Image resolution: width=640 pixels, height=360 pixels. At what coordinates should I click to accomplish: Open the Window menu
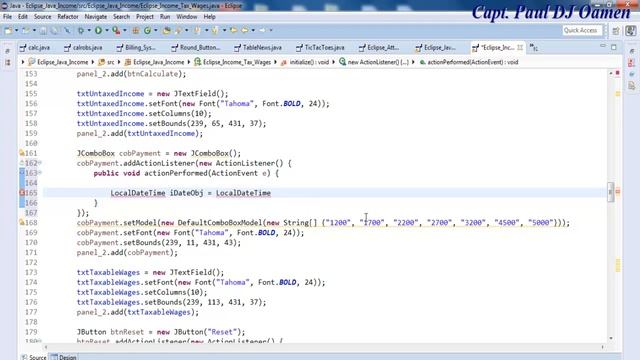[x=187, y=17]
